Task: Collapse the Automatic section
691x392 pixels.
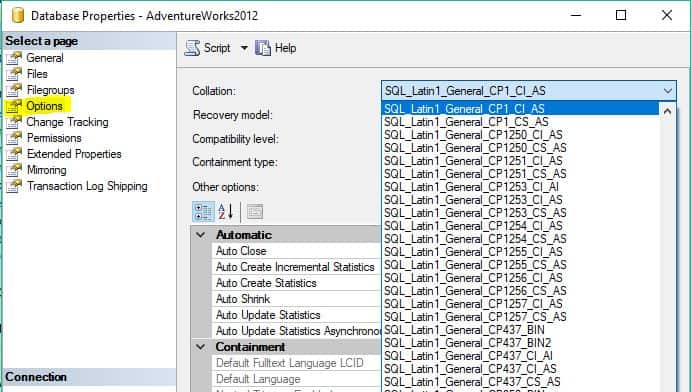Action: [201, 235]
